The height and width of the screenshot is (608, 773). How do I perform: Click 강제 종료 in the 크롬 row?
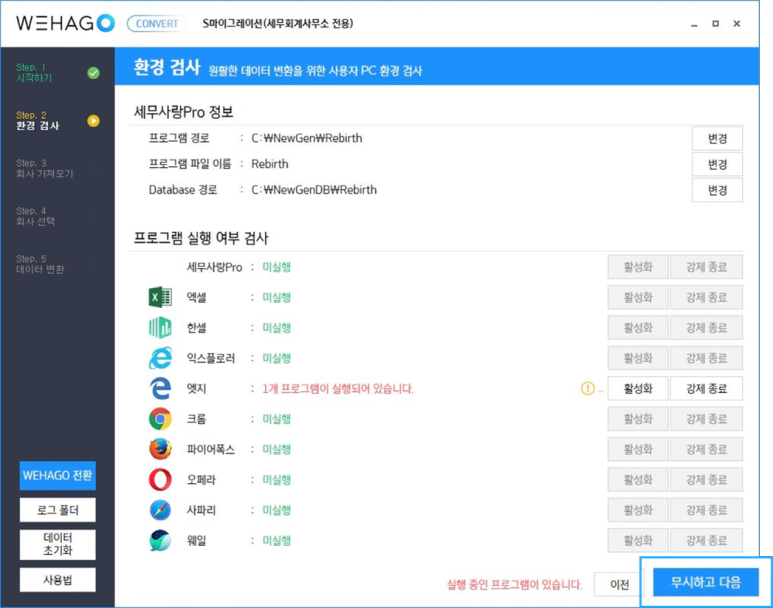[706, 419]
